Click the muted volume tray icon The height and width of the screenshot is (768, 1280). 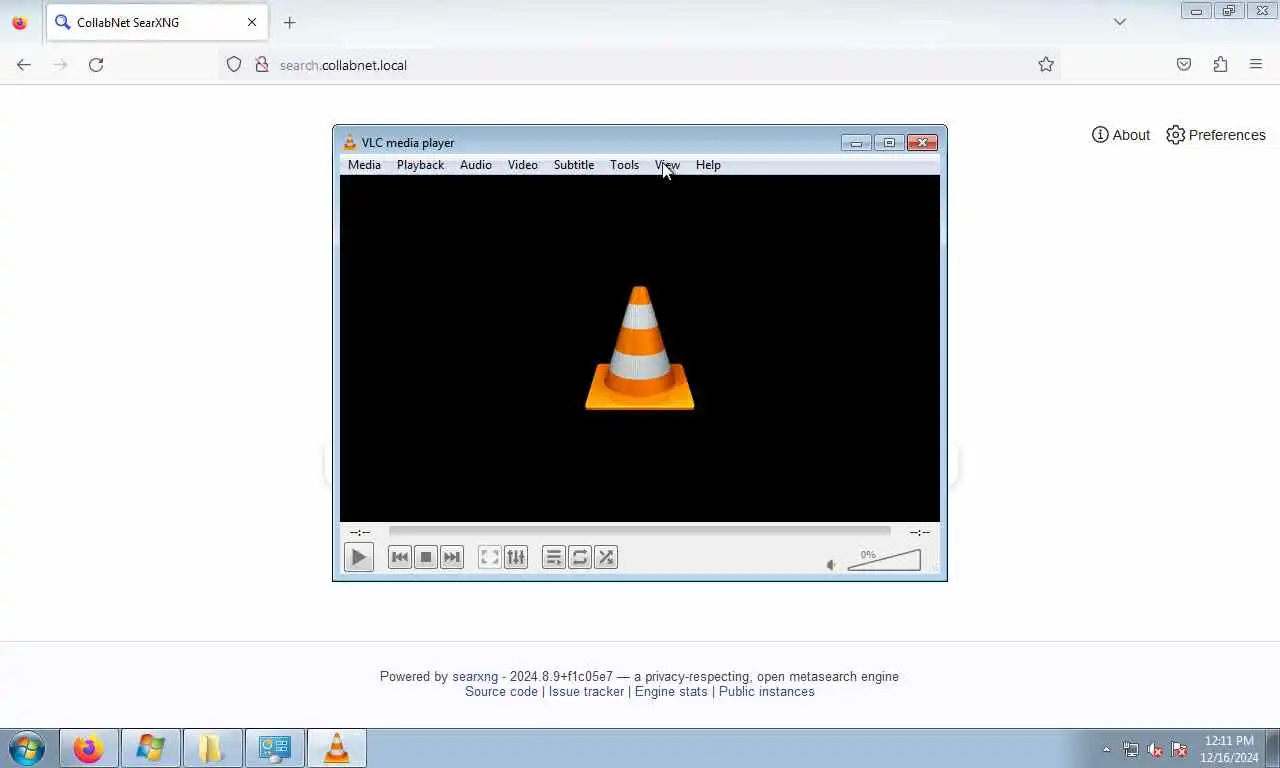pyautogui.click(x=1155, y=749)
